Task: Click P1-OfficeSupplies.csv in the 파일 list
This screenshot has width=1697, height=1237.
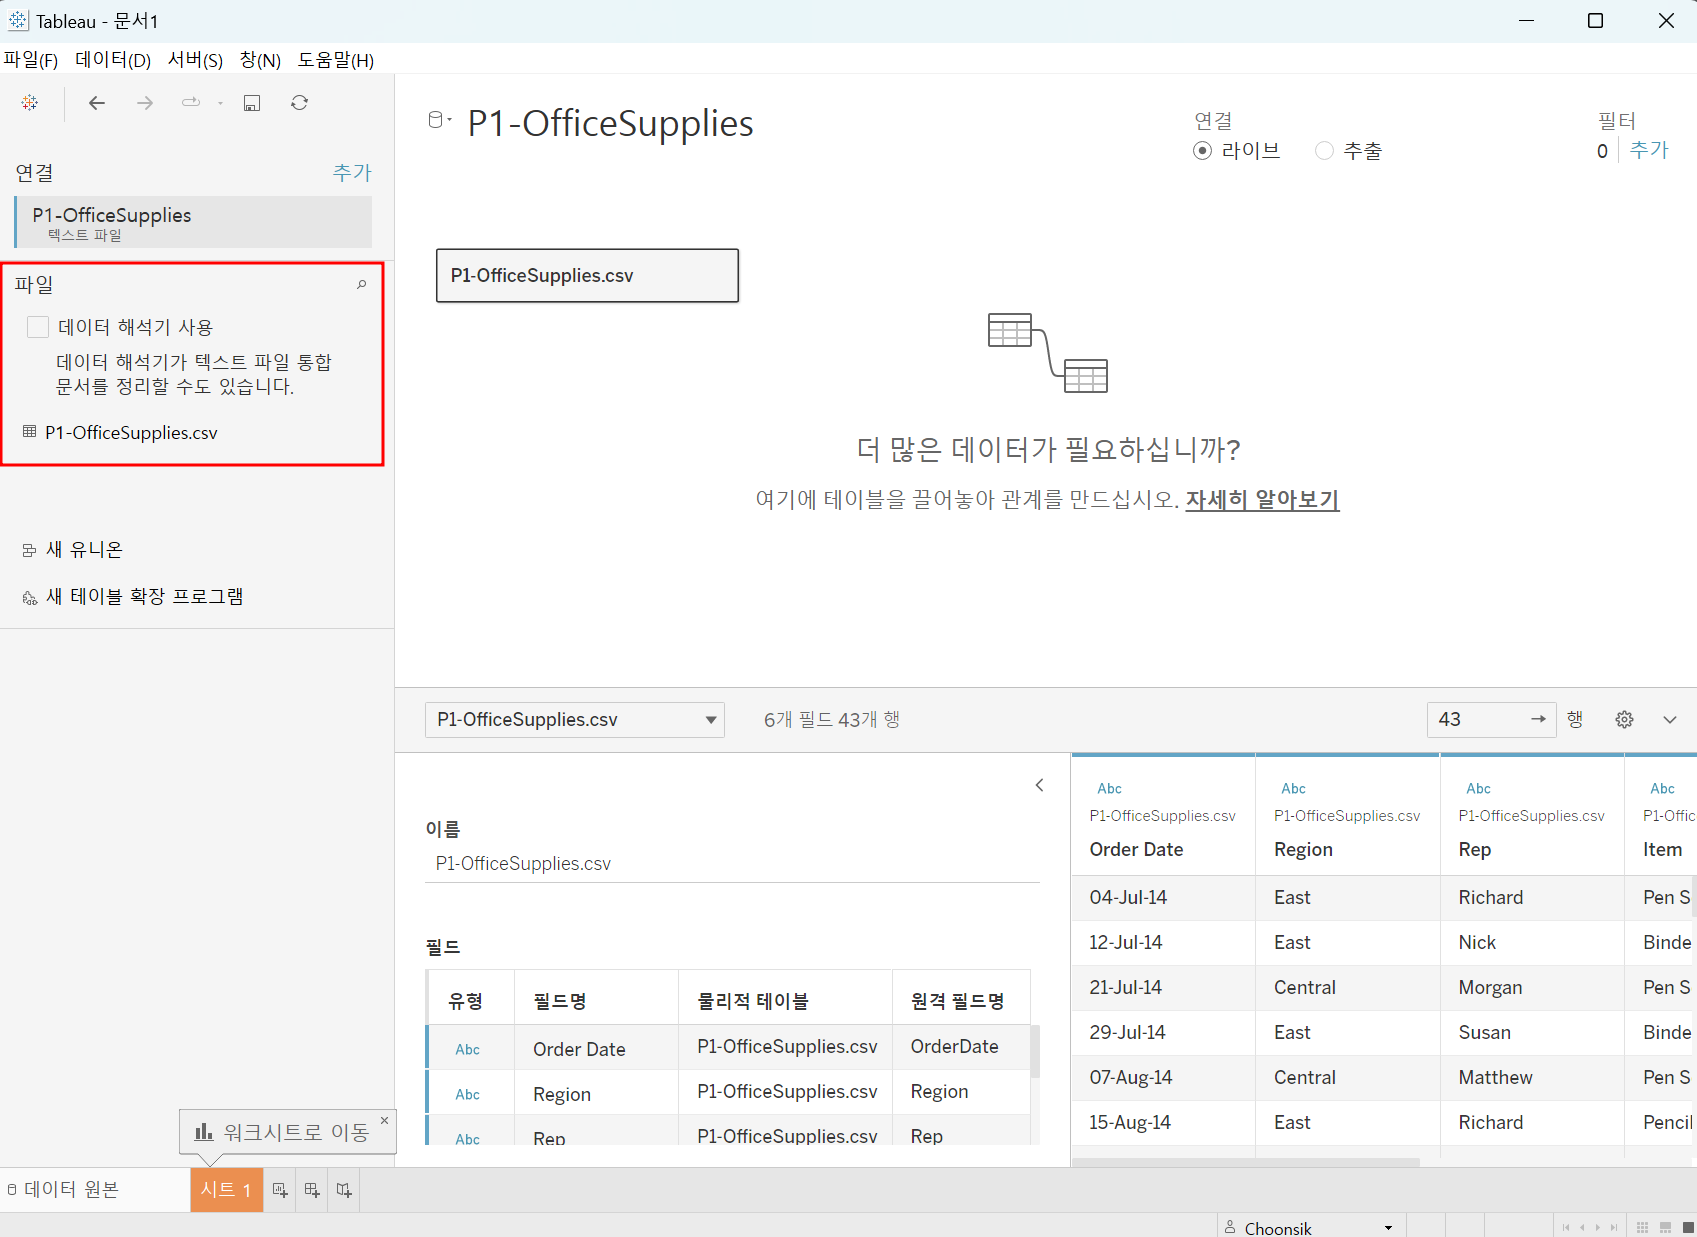Action: 131,432
